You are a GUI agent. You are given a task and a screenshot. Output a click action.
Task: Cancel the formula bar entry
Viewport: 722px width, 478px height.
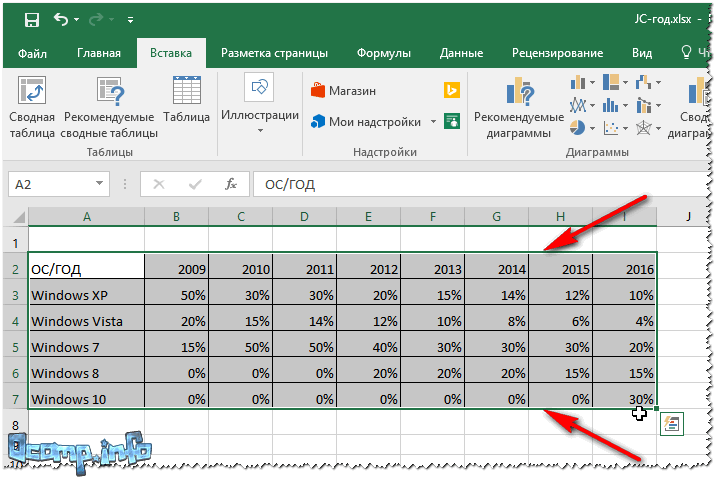click(x=159, y=184)
